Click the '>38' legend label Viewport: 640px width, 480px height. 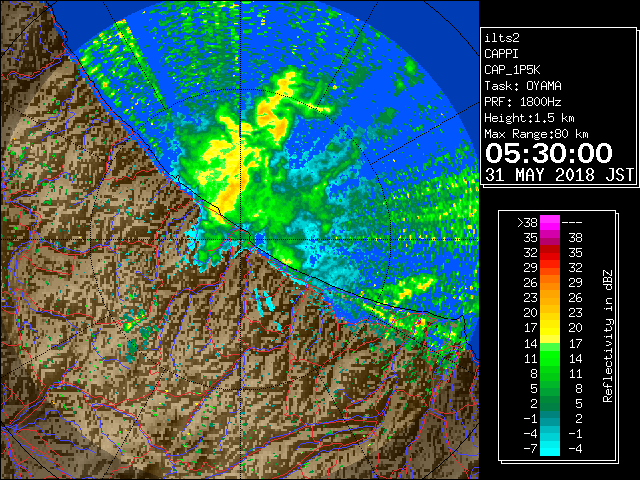(527, 223)
